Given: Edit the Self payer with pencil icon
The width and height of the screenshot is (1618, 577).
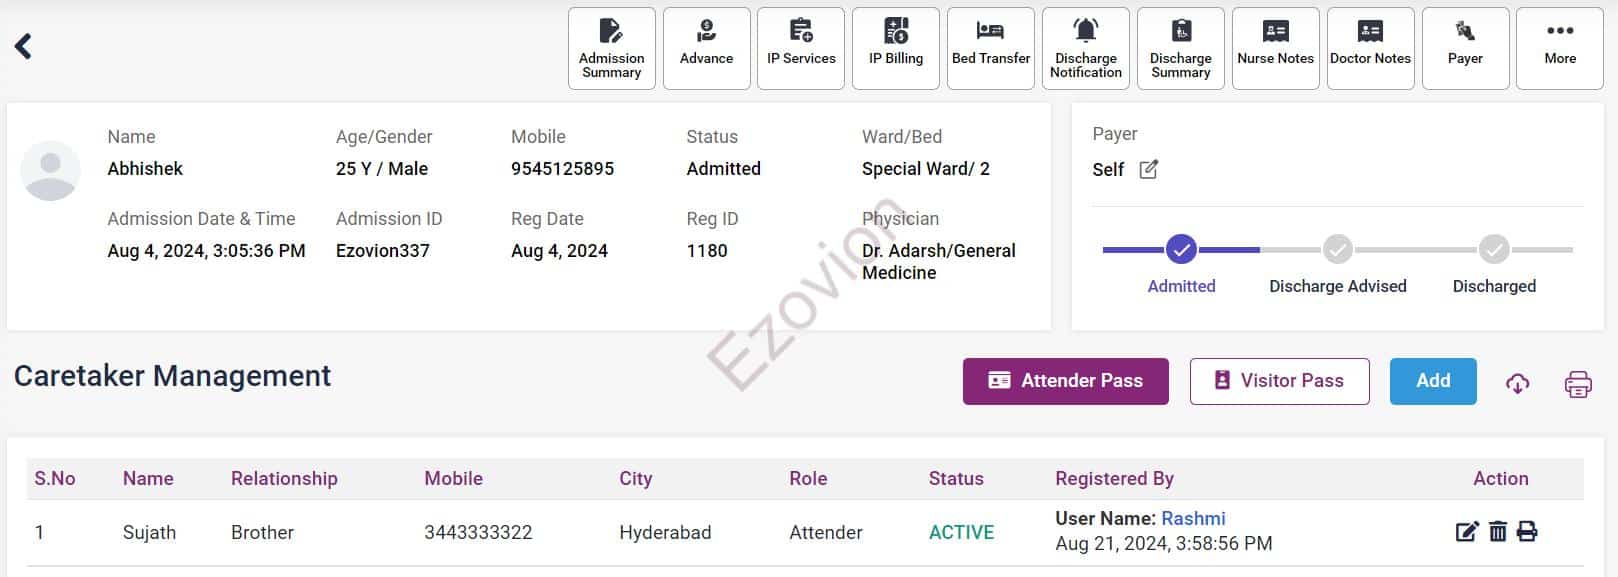Looking at the screenshot, I should tap(1149, 169).
